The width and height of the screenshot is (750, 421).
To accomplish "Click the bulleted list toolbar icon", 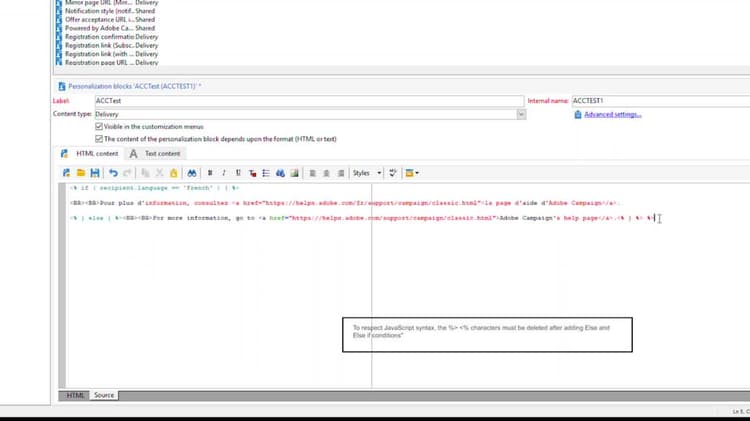I will [266, 173].
